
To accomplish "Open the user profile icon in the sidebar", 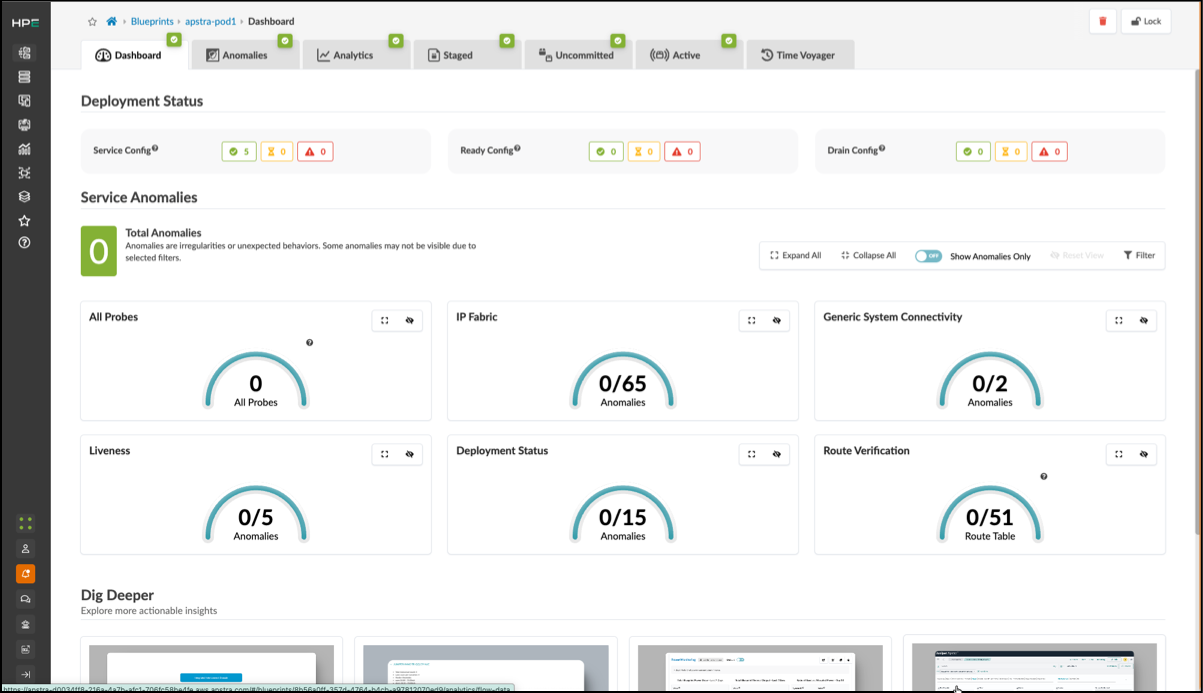I will click(25, 549).
